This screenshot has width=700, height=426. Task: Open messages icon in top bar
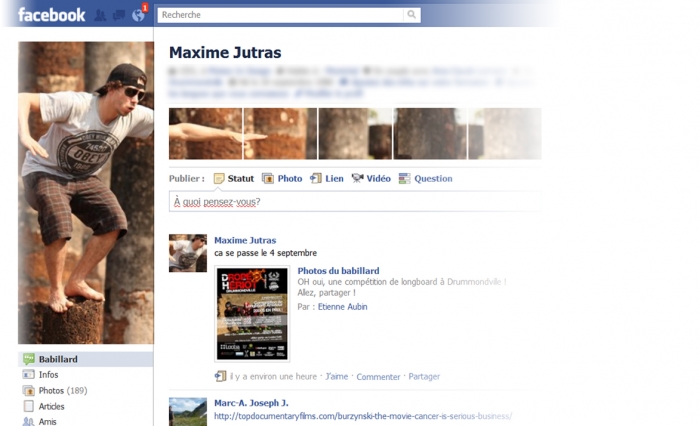click(x=119, y=16)
